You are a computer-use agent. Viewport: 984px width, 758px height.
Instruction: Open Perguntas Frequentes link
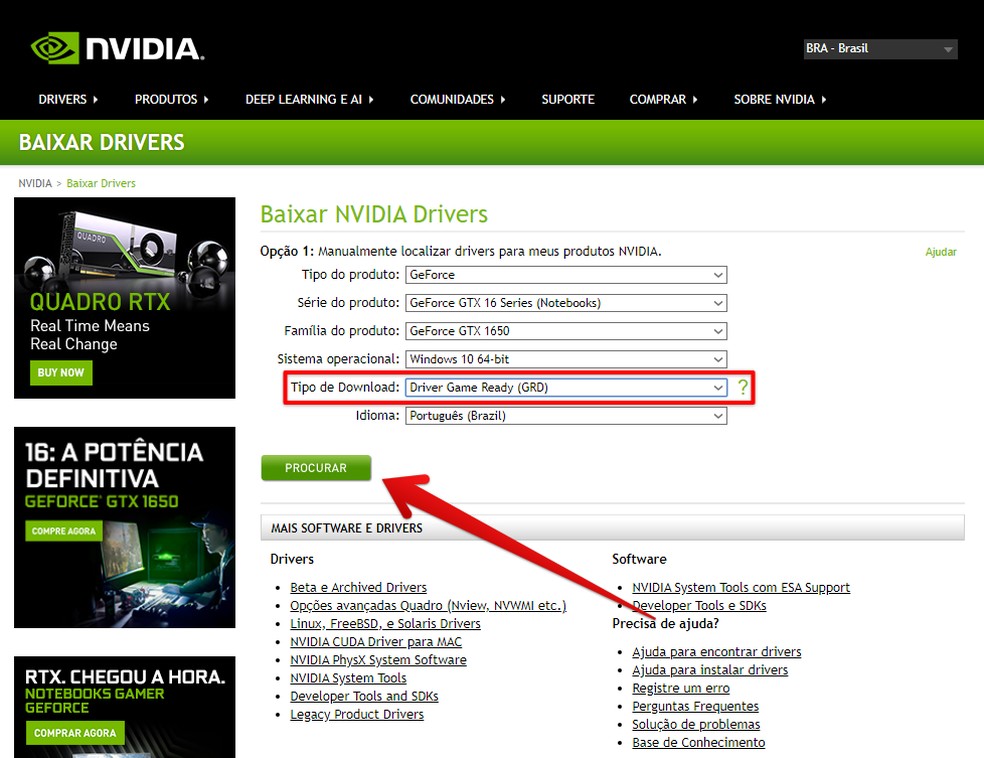695,707
